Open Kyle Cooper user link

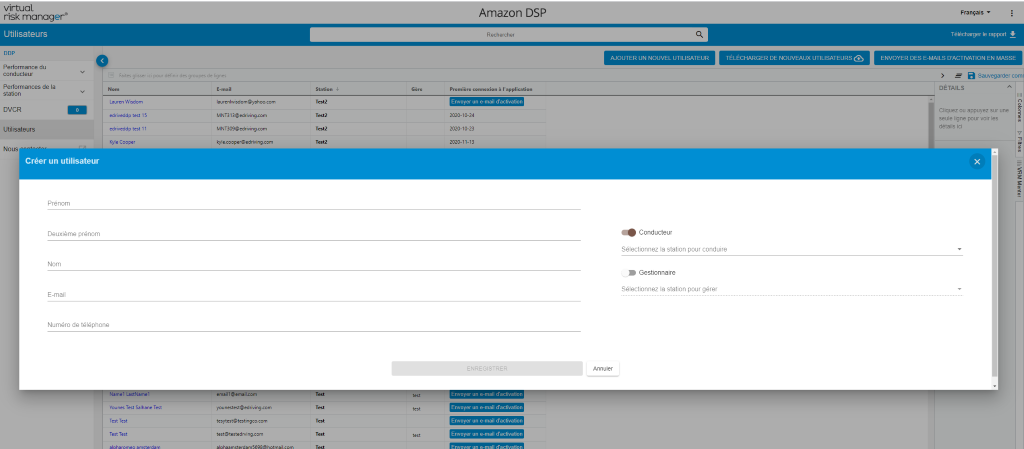[122, 142]
